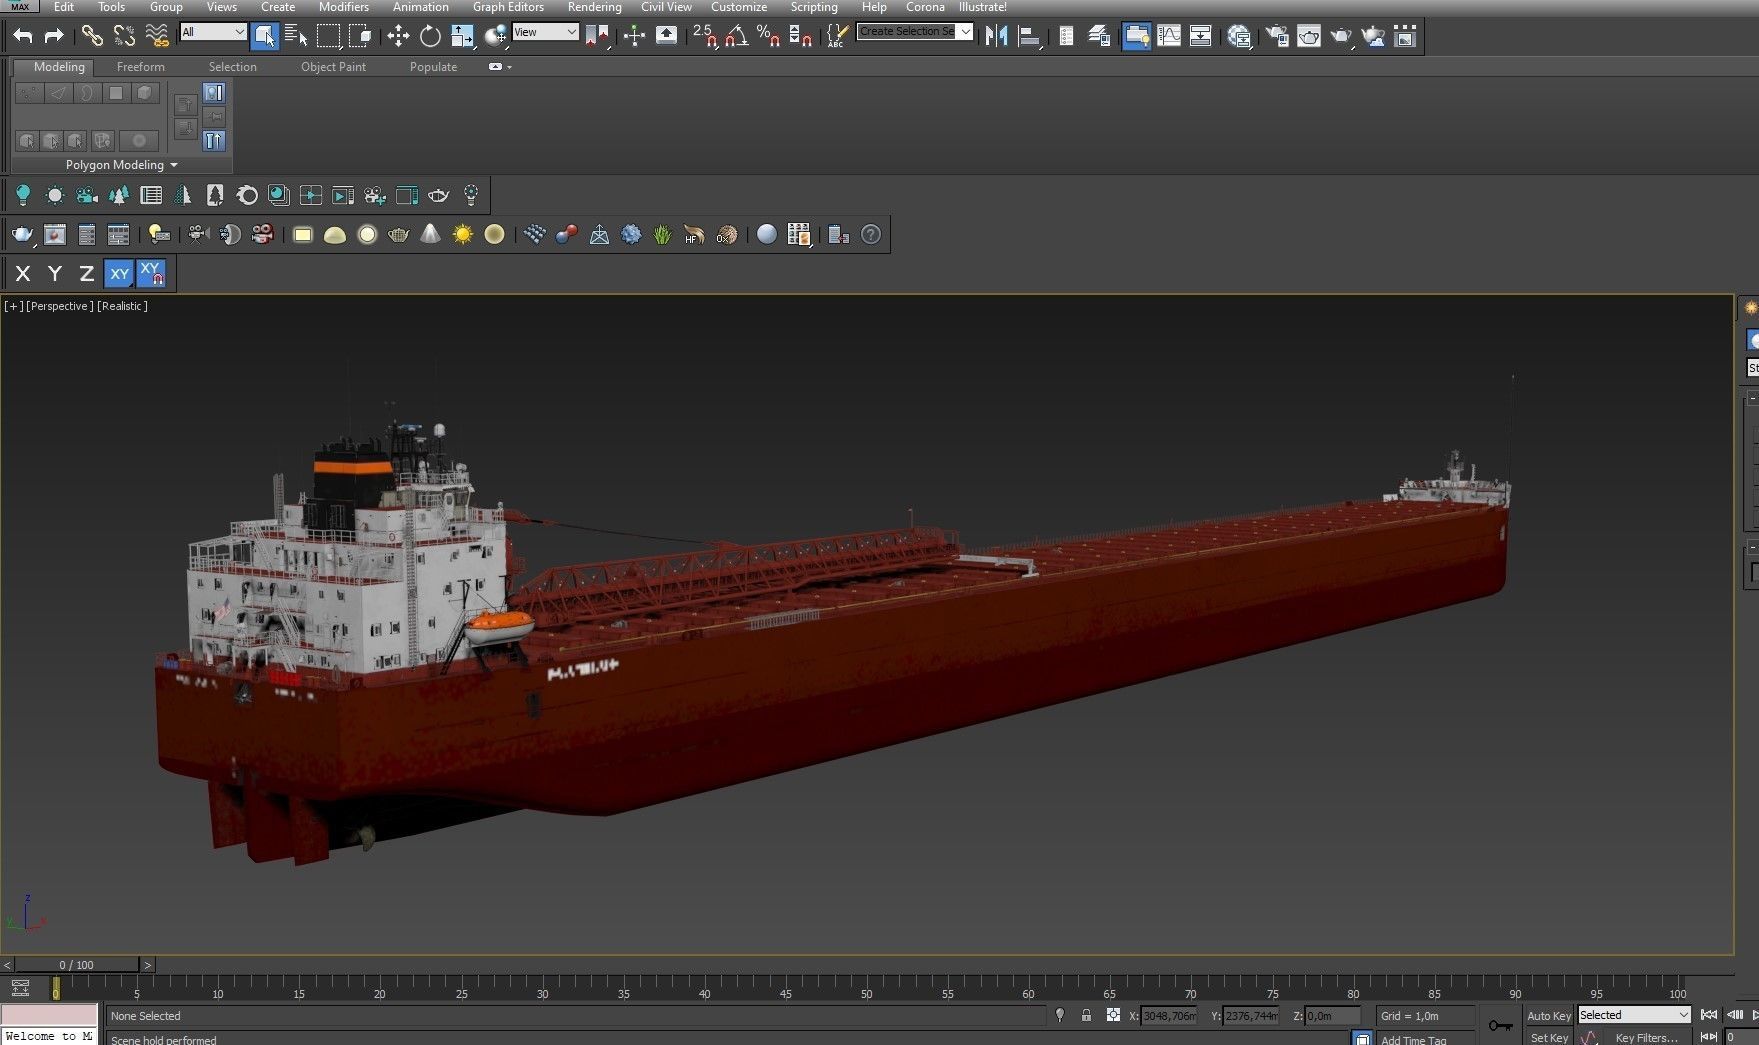This screenshot has height=1045, width=1759.
Task: Restrict transform to the Z axis
Action: point(87,273)
